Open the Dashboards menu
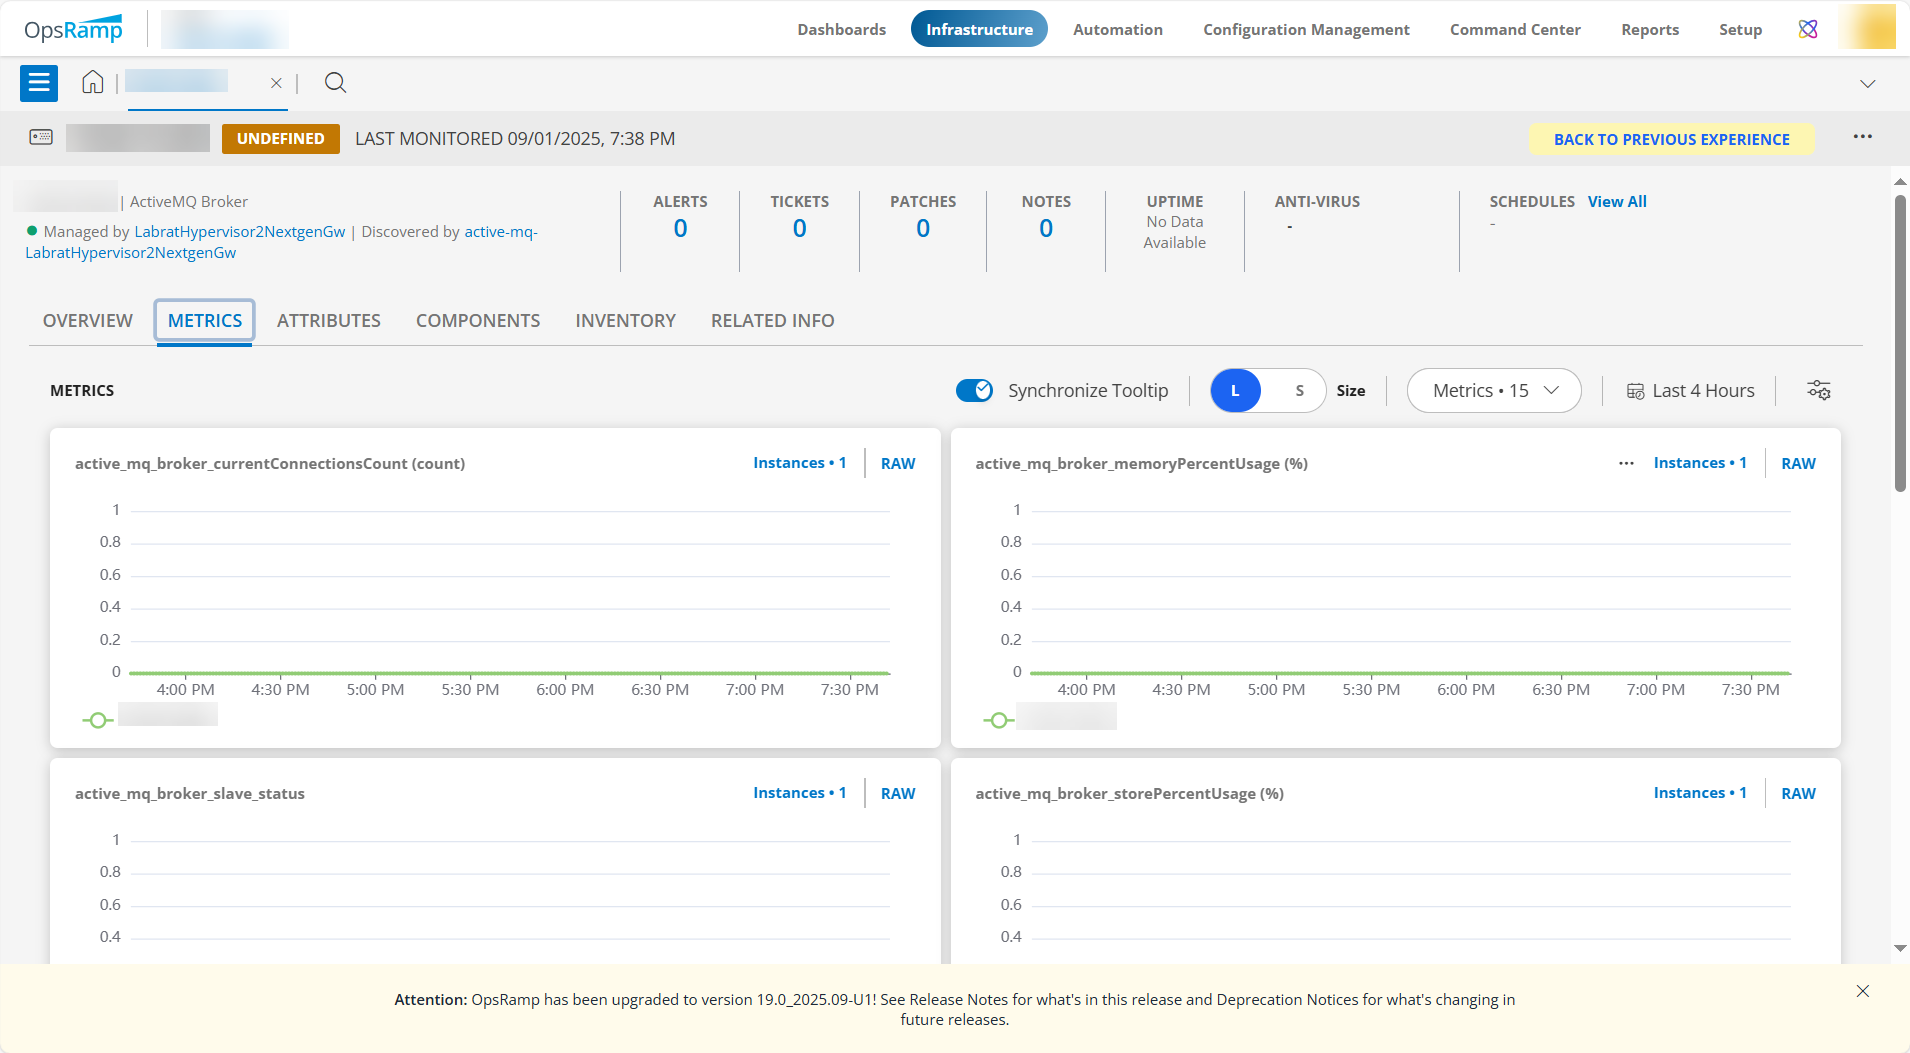This screenshot has width=1910, height=1053. click(x=842, y=29)
